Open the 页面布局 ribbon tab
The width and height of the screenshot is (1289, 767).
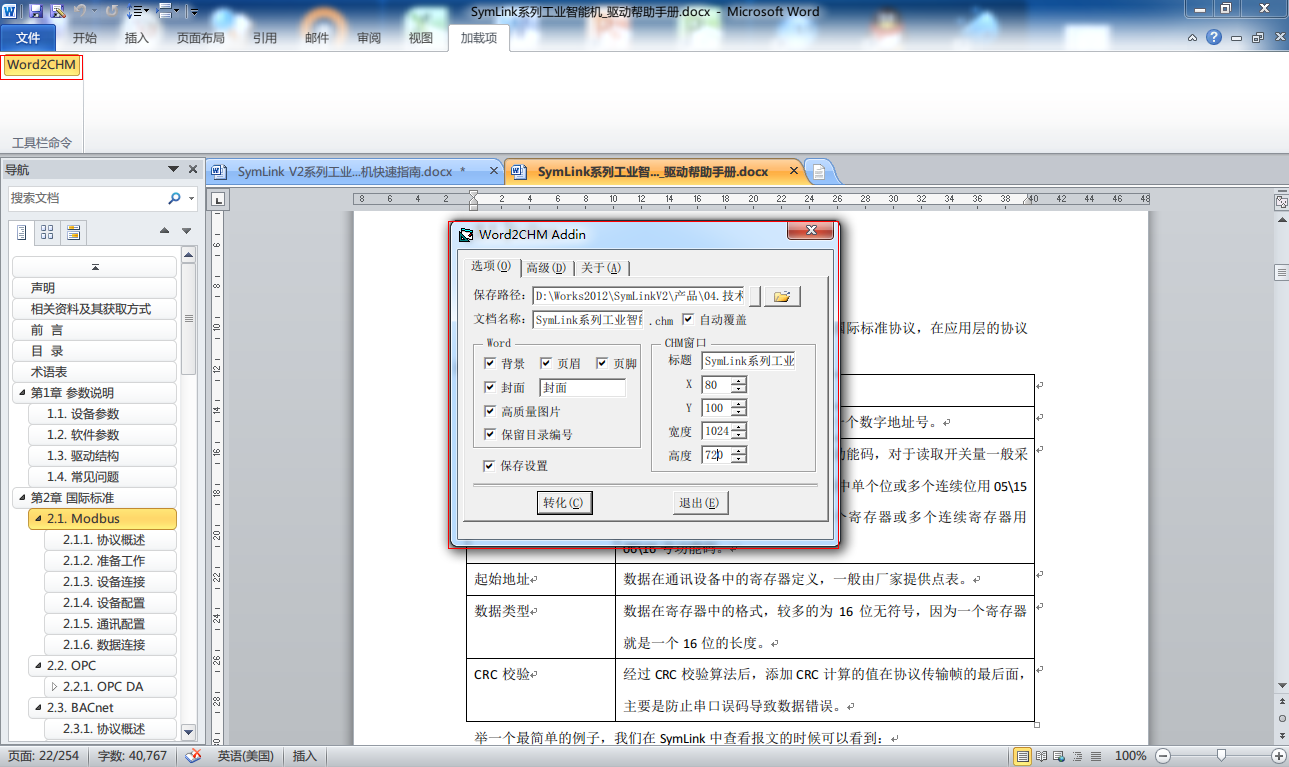[x=200, y=38]
